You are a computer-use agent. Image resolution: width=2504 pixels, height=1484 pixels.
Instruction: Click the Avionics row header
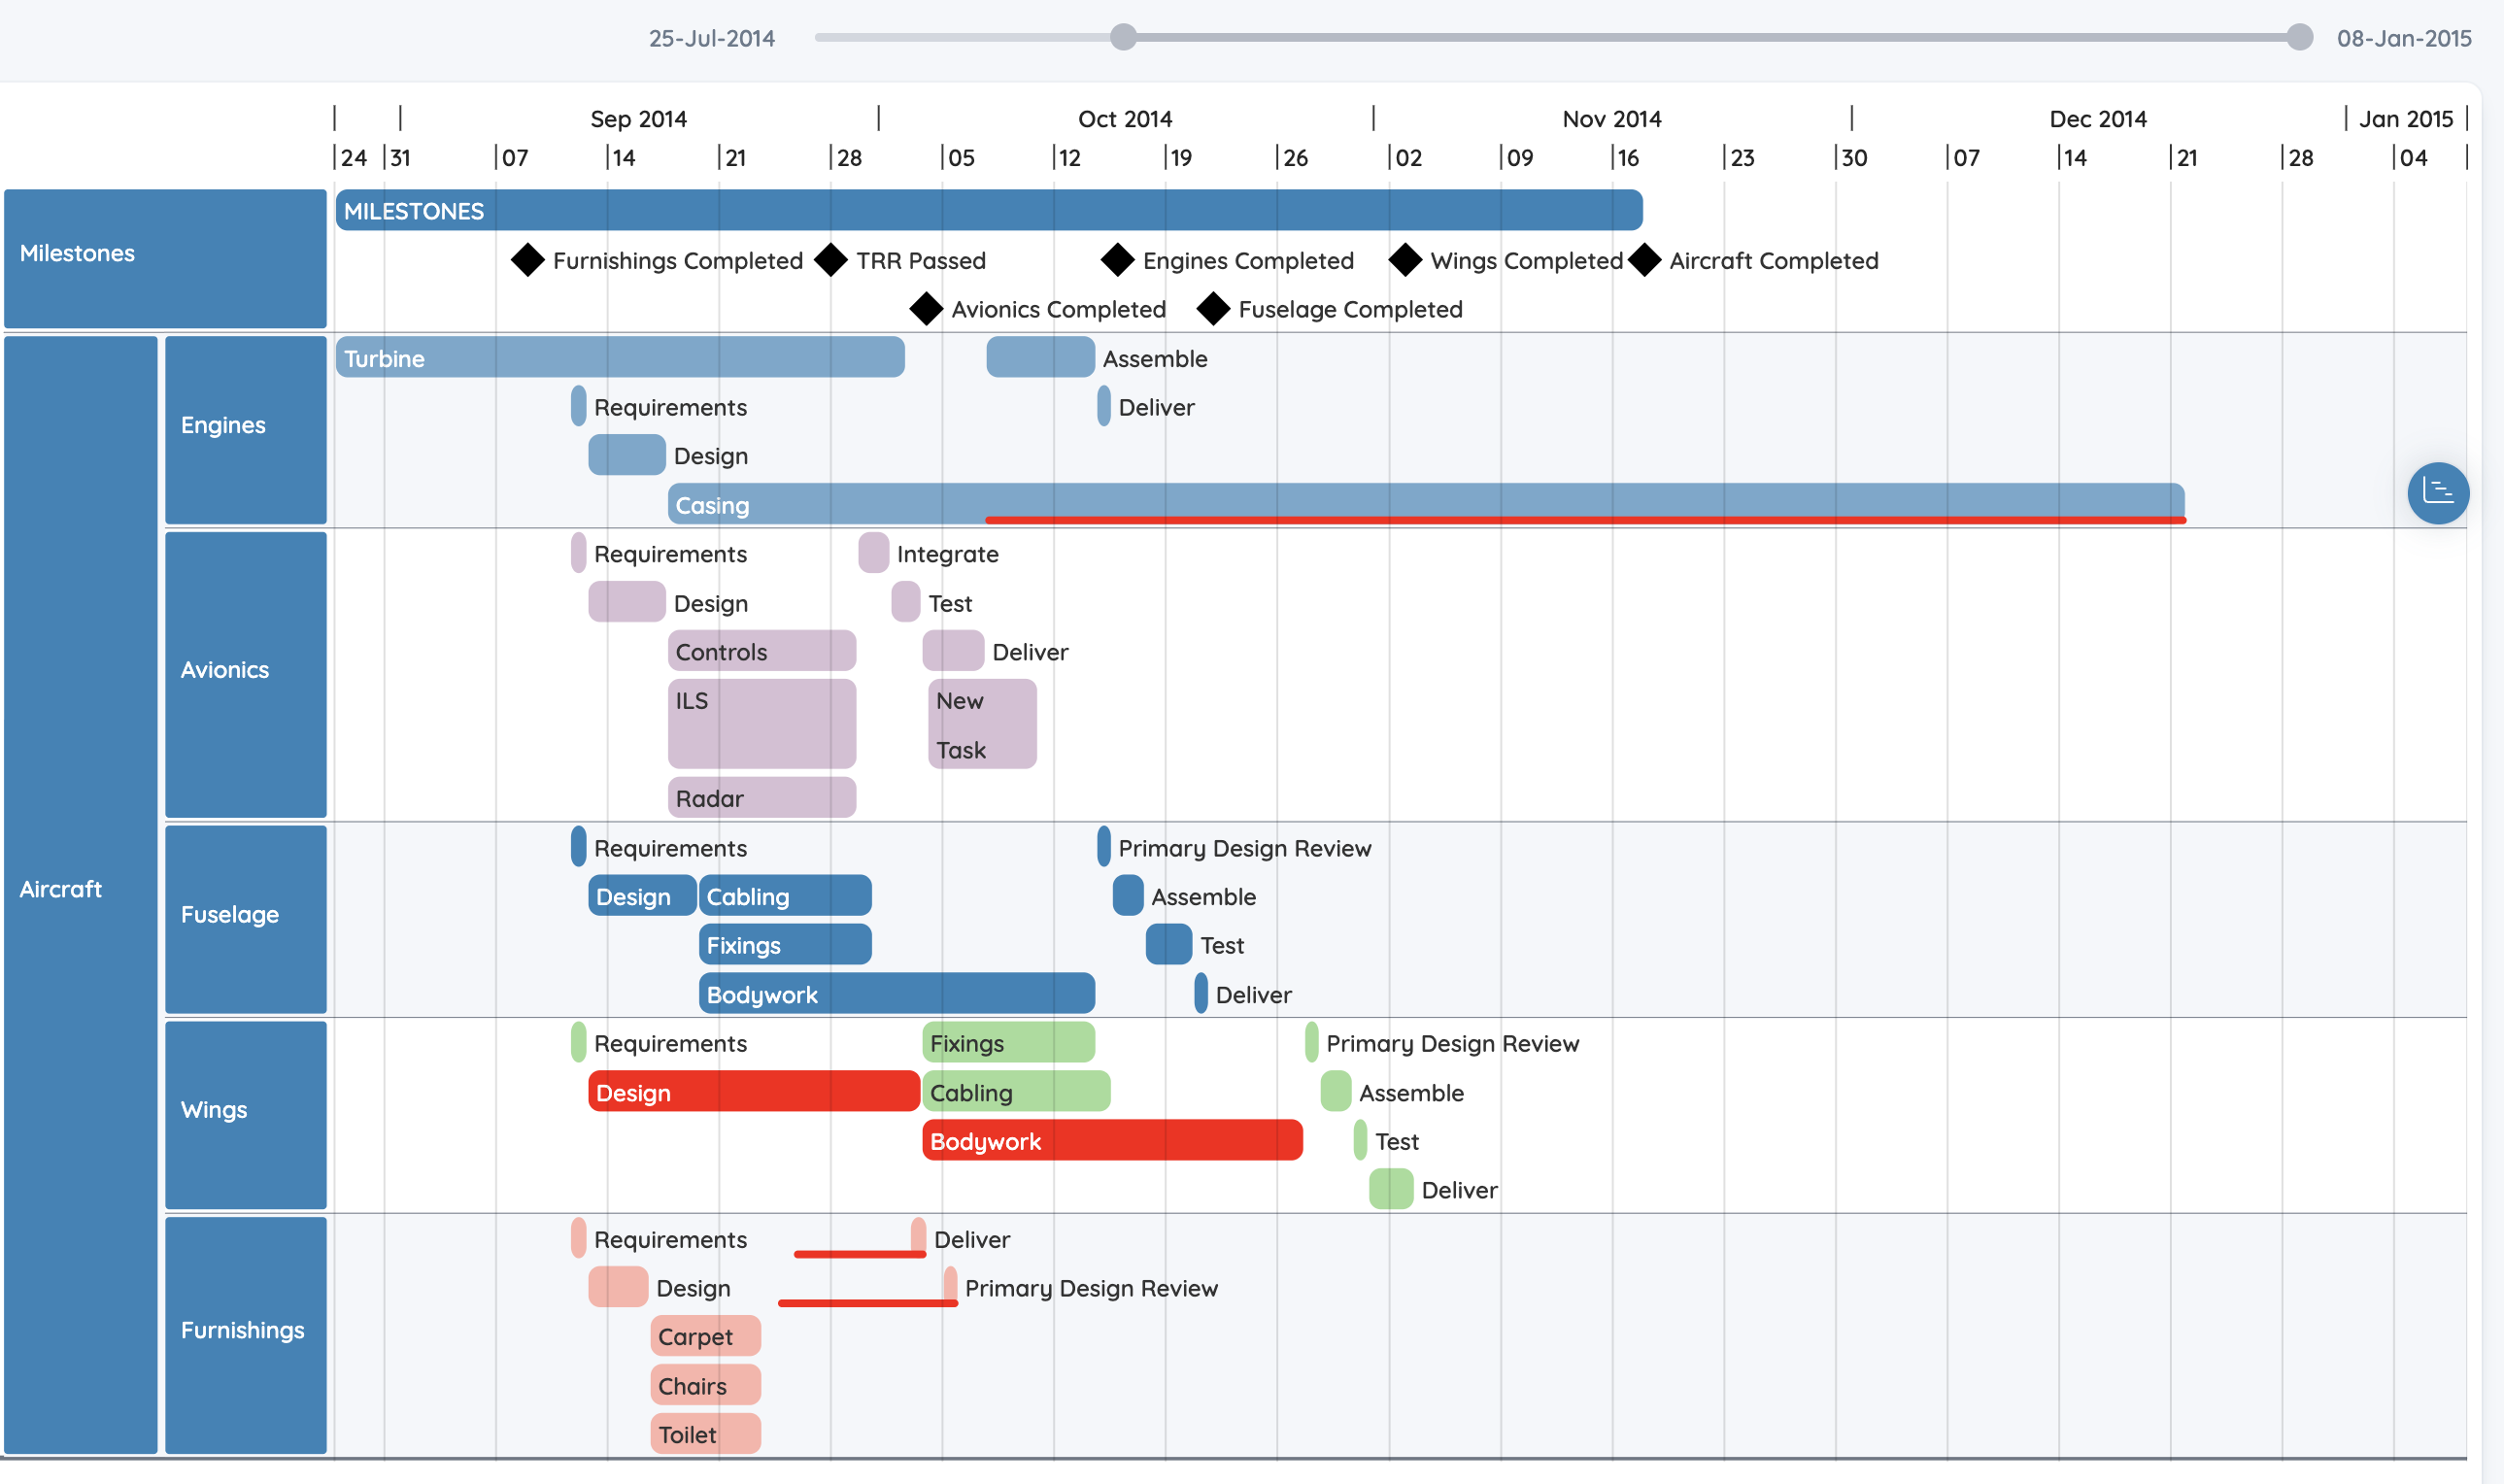pyautogui.click(x=246, y=675)
